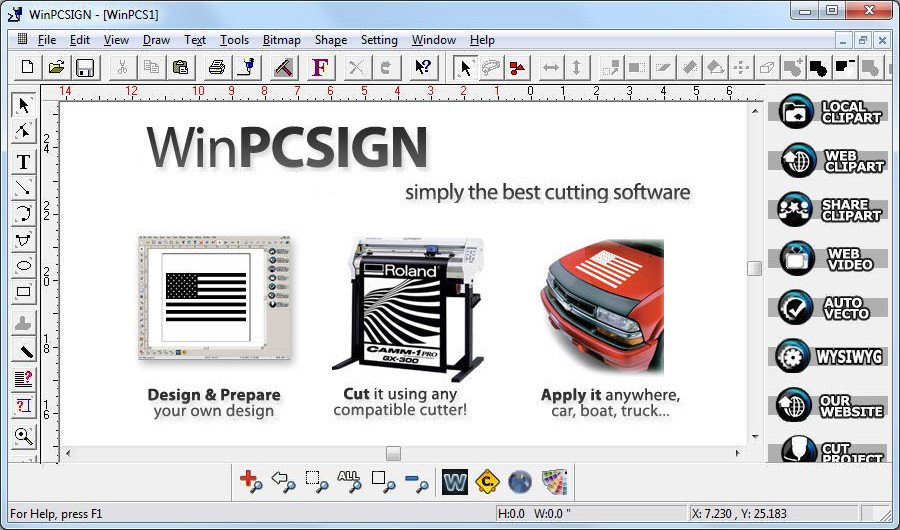This screenshot has width=900, height=530.
Task: Open Web Video
Action: click(829, 258)
